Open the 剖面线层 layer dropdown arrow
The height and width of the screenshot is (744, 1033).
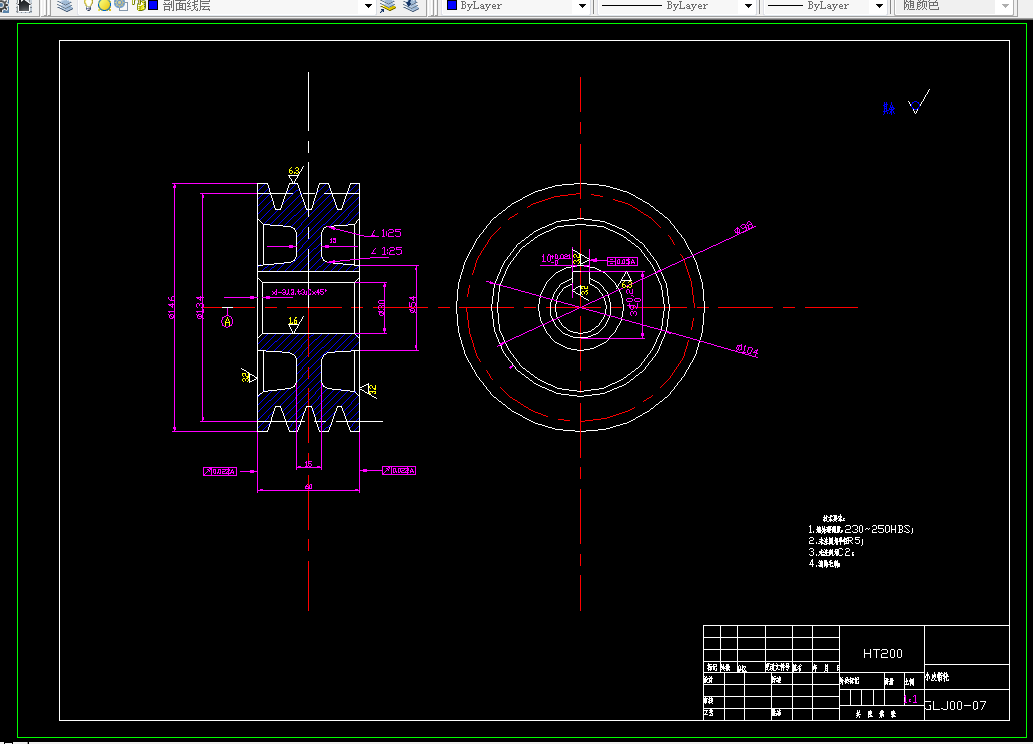[368, 6]
